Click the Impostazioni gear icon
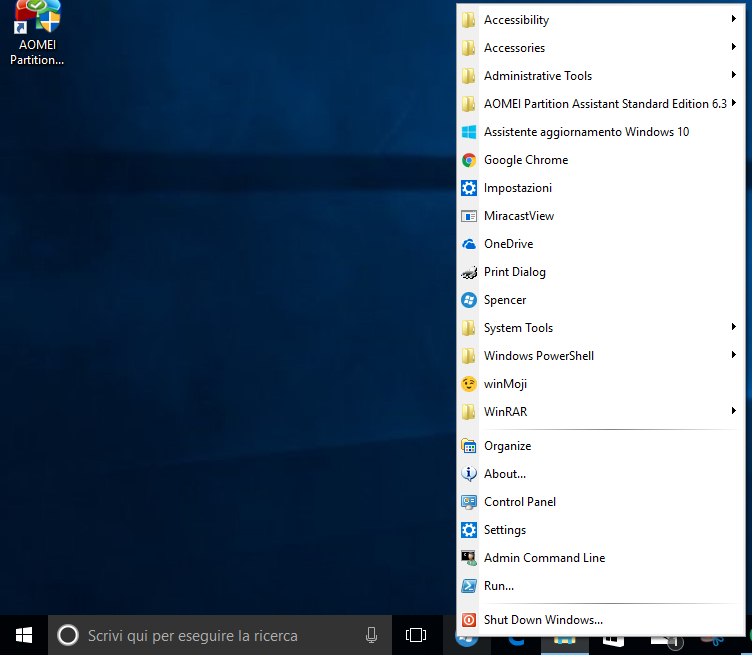The width and height of the screenshot is (752, 655). coord(469,188)
